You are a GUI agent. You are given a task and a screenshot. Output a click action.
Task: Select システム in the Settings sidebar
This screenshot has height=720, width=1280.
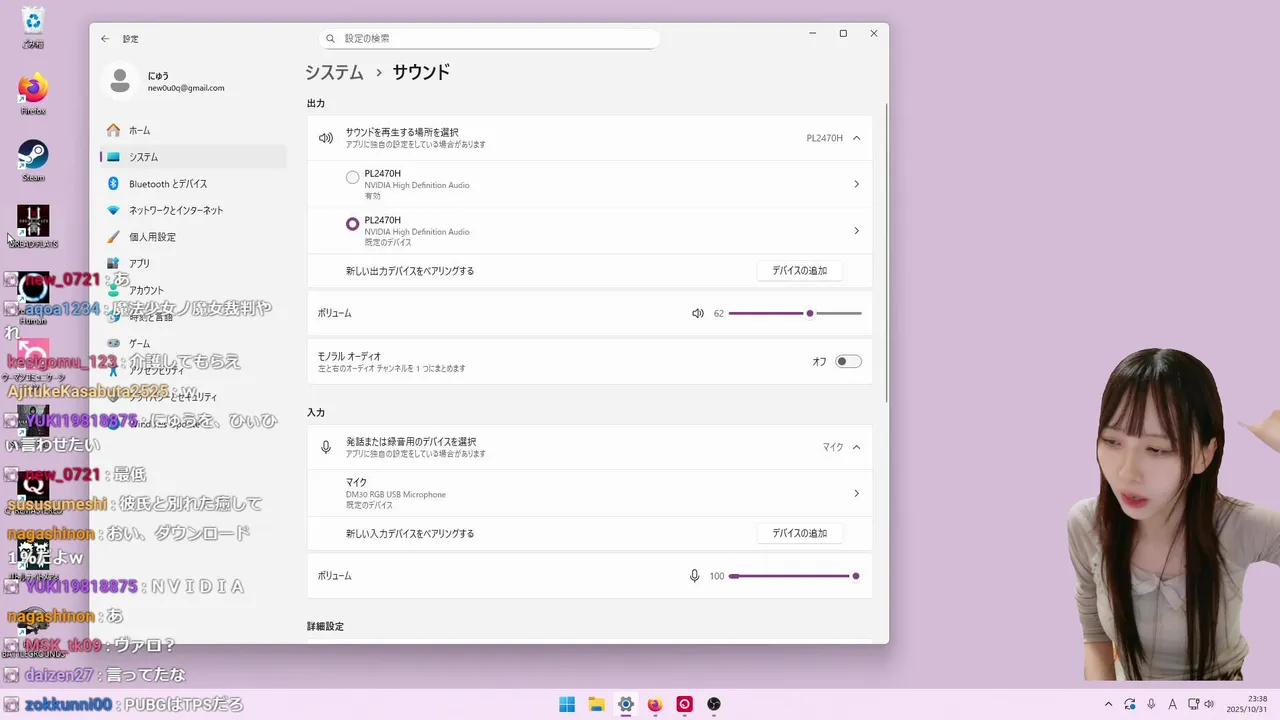pyautogui.click(x=193, y=157)
